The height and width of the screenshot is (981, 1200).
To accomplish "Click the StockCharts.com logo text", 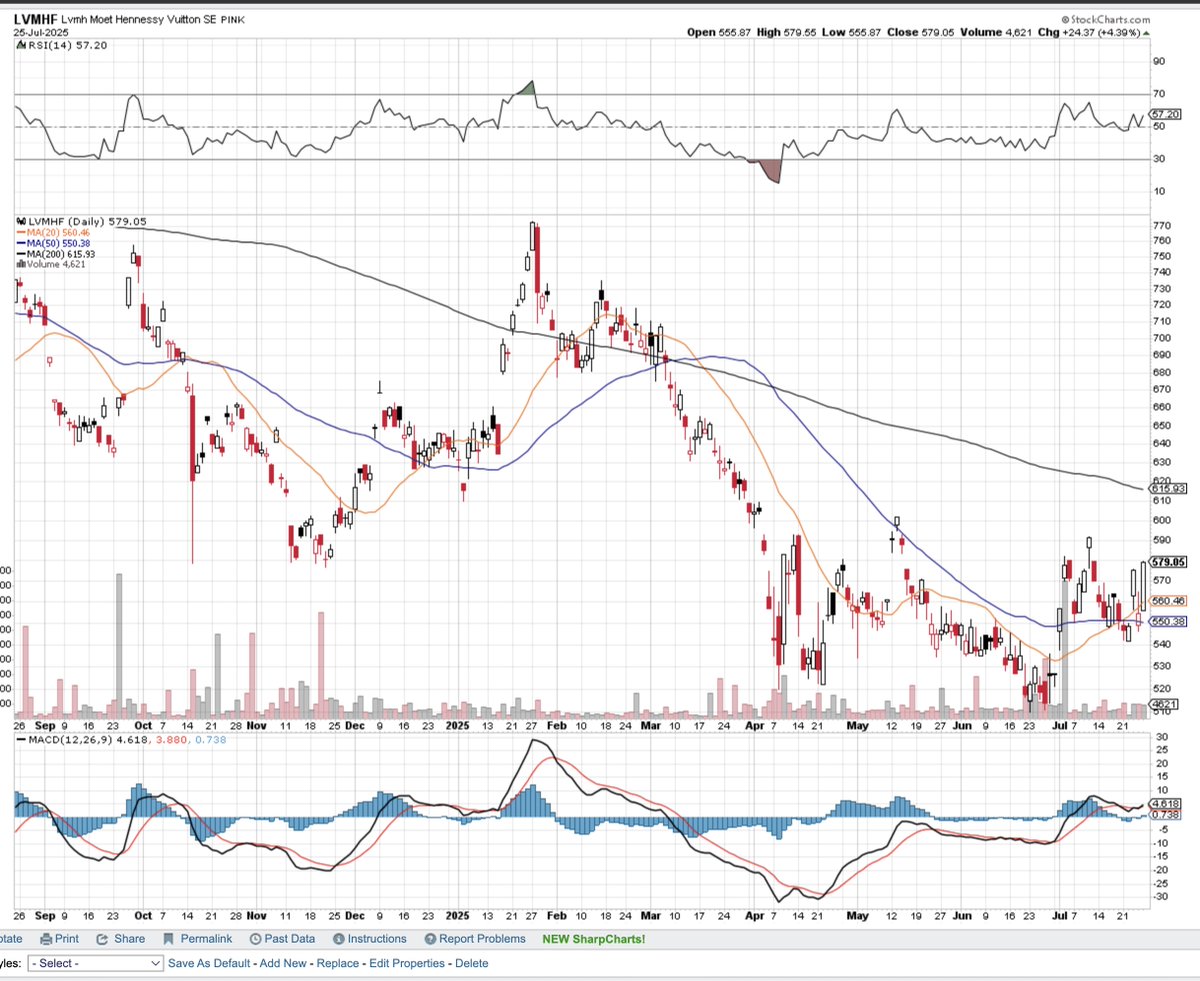I will [1107, 19].
